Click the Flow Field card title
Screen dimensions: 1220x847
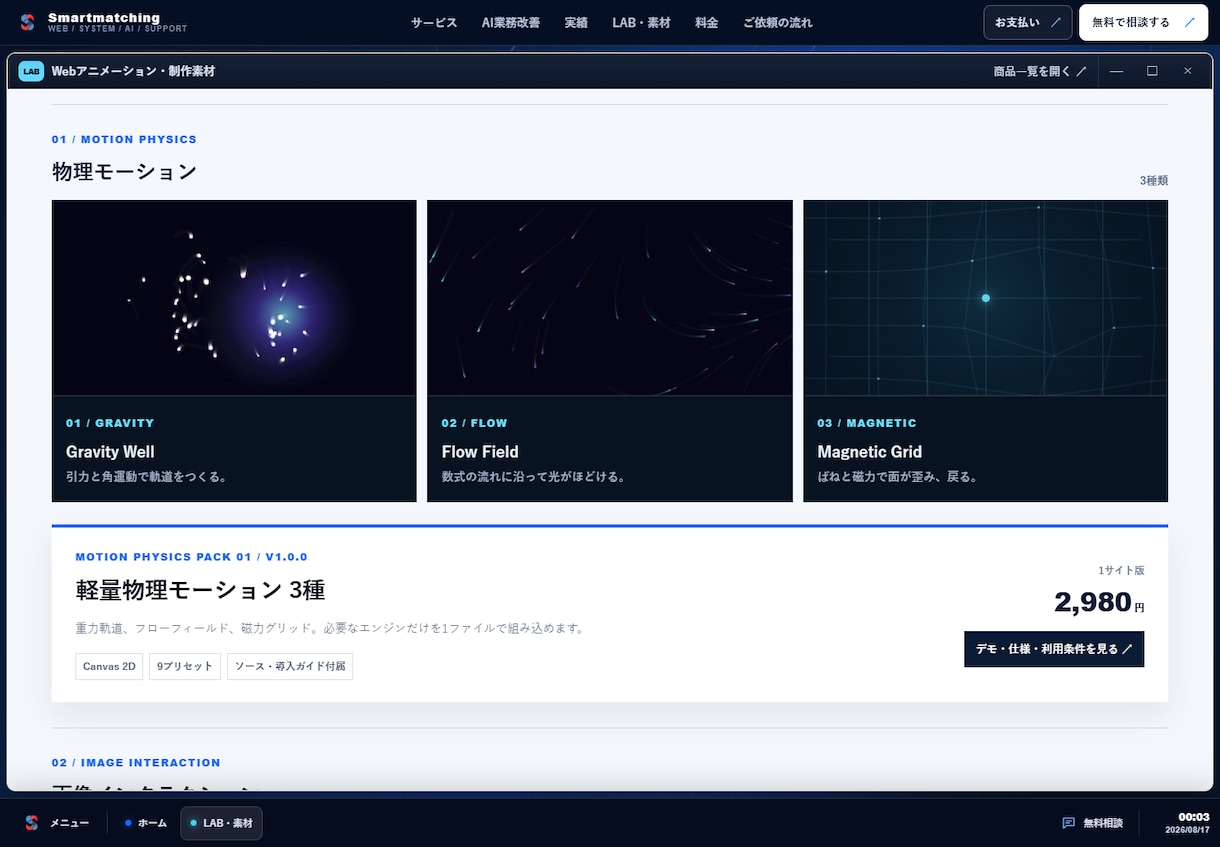pos(480,452)
